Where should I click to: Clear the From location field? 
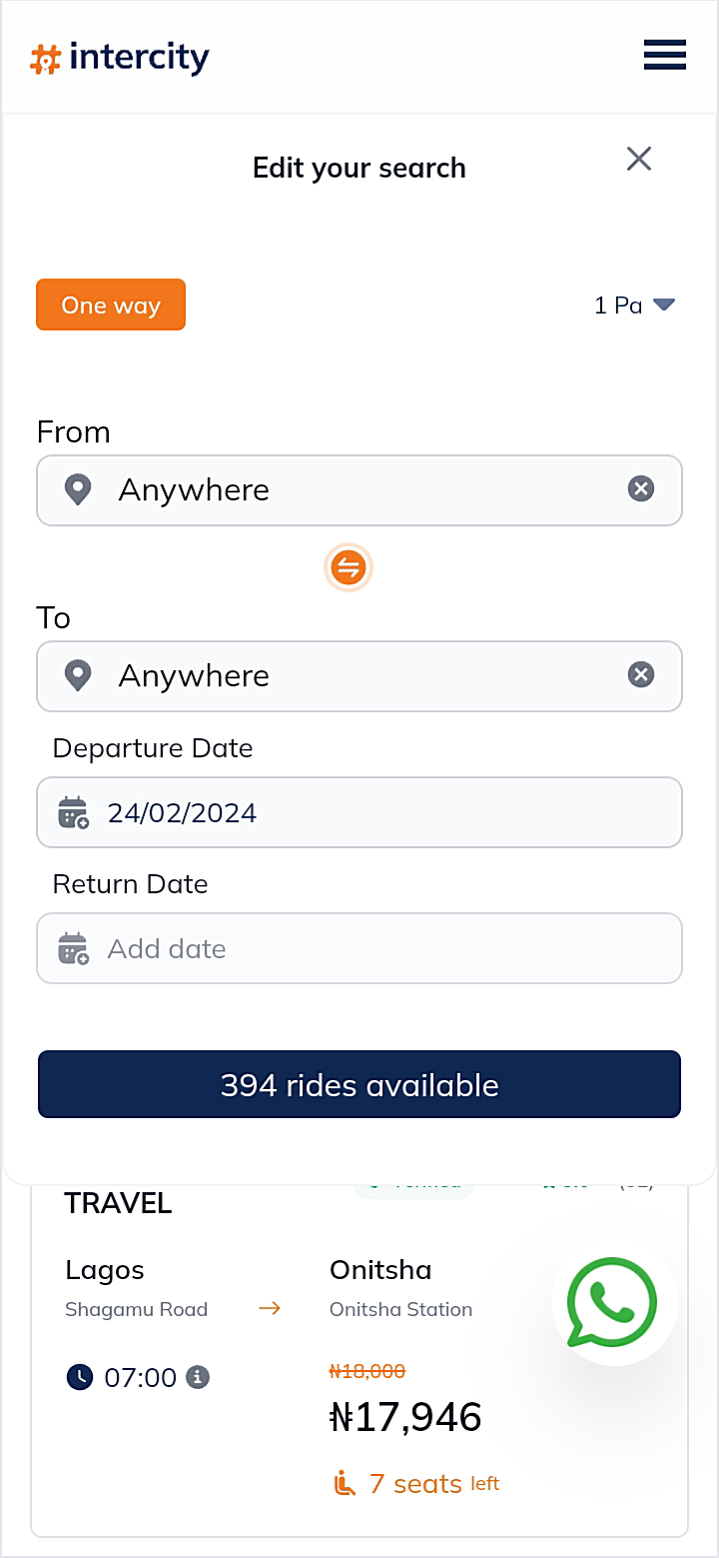tap(640, 489)
